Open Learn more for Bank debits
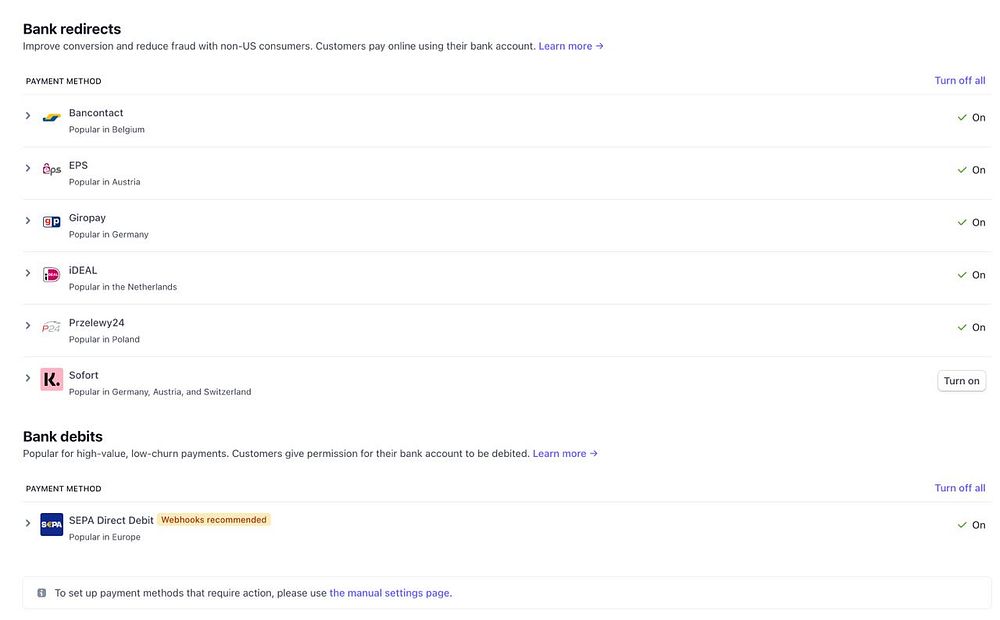The height and width of the screenshot is (620, 1000). coord(565,454)
